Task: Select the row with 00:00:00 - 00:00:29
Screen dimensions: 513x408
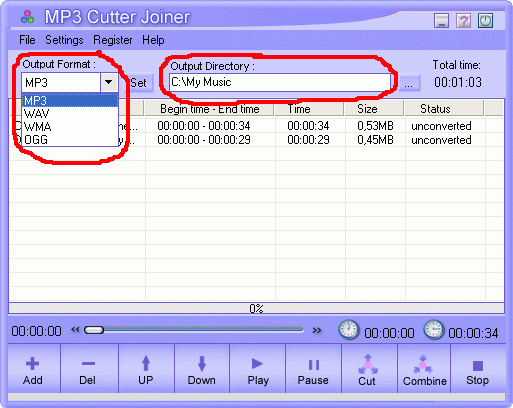Action: pos(257,140)
